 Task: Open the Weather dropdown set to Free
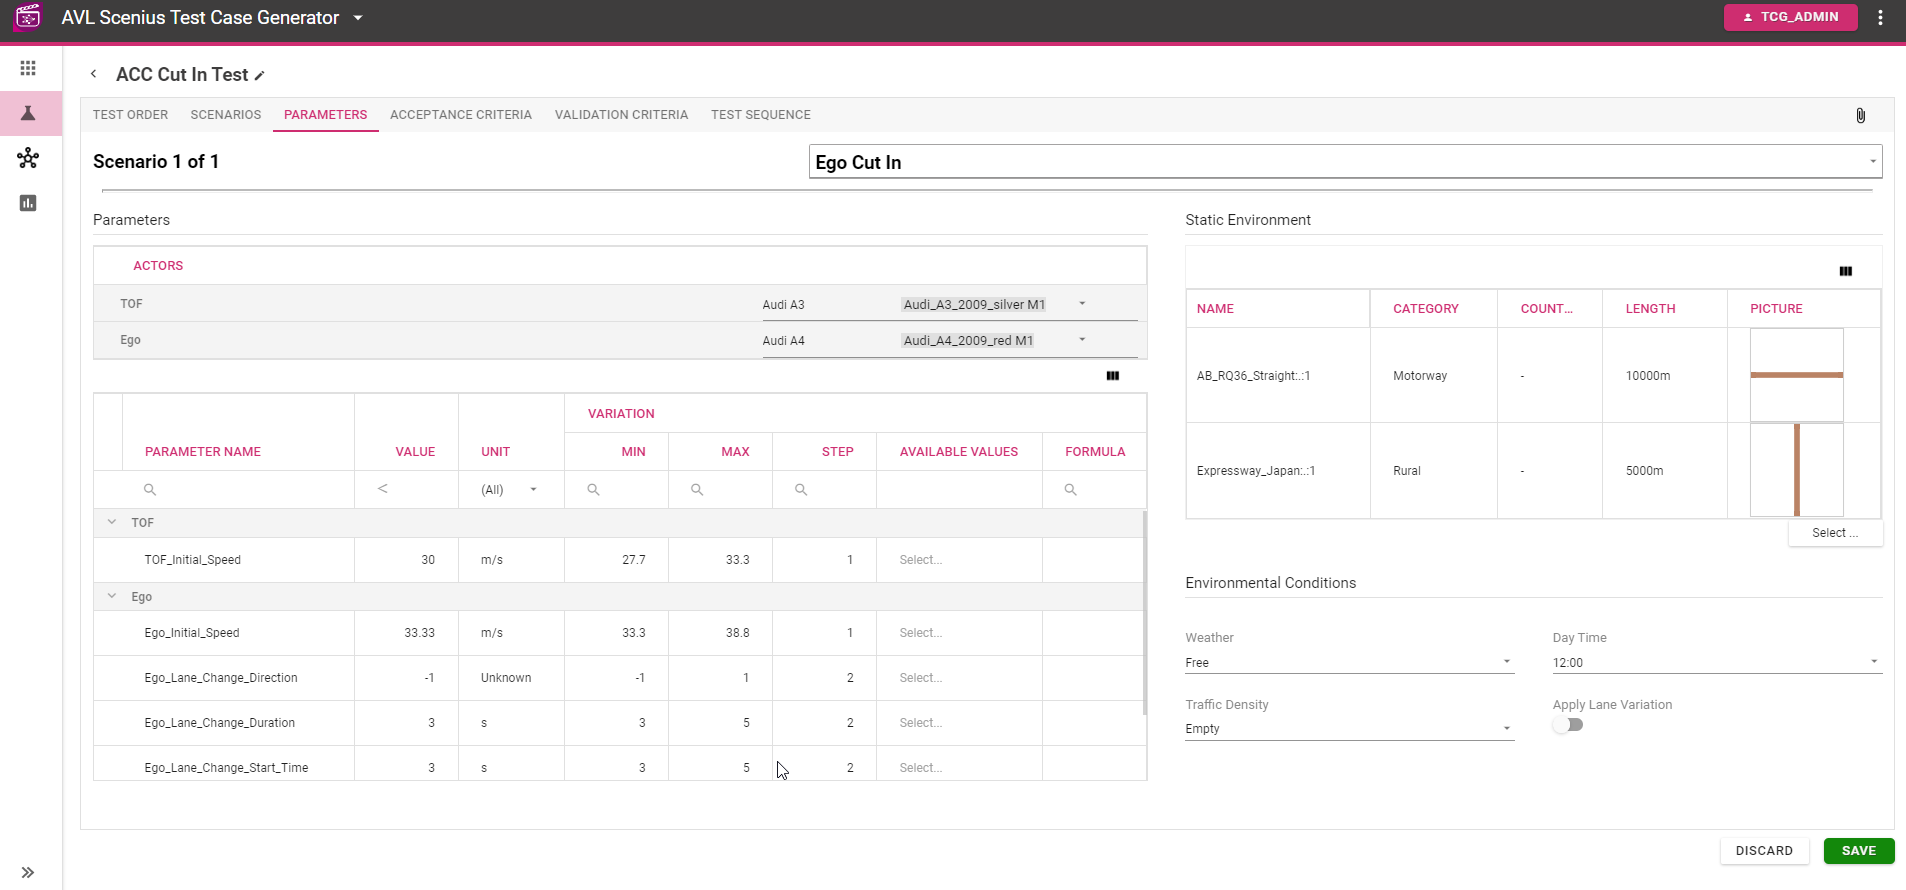(1349, 662)
